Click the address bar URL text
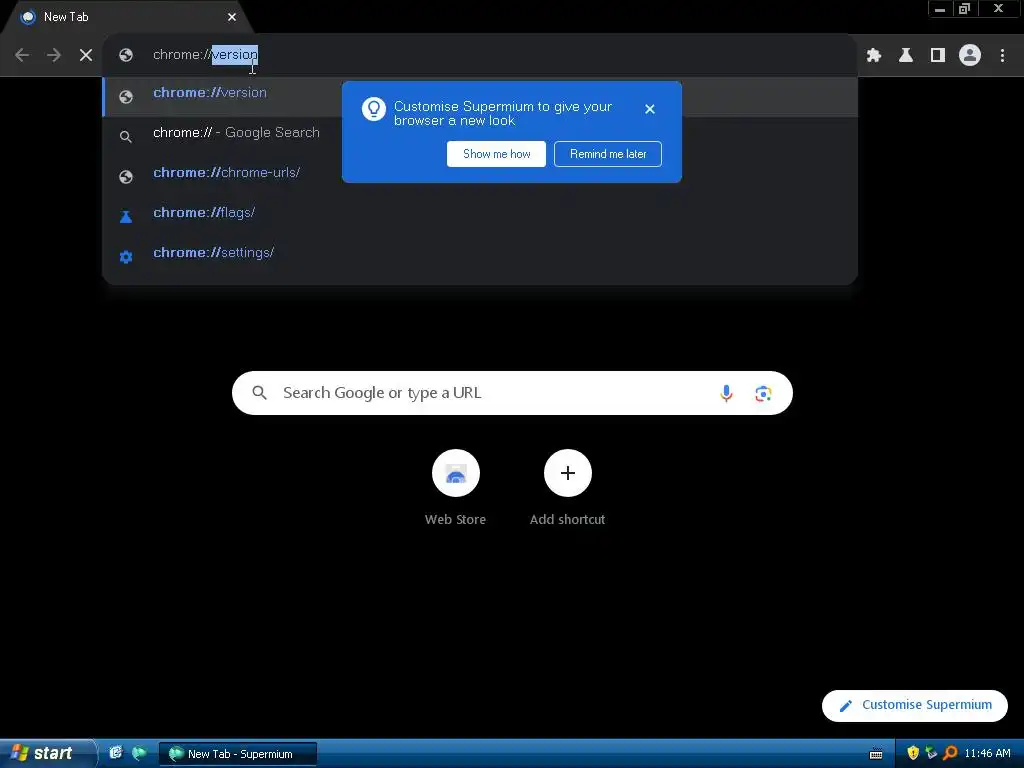Screen dimensions: 1024x768 [205, 55]
